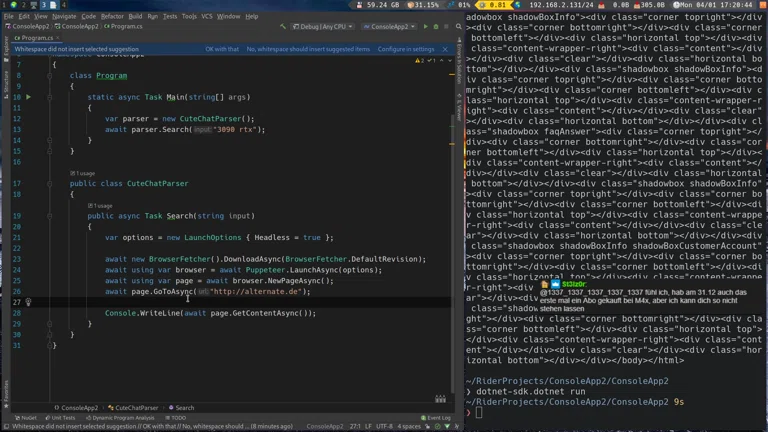Click the run gutter arrow beside Main

coord(28,97)
